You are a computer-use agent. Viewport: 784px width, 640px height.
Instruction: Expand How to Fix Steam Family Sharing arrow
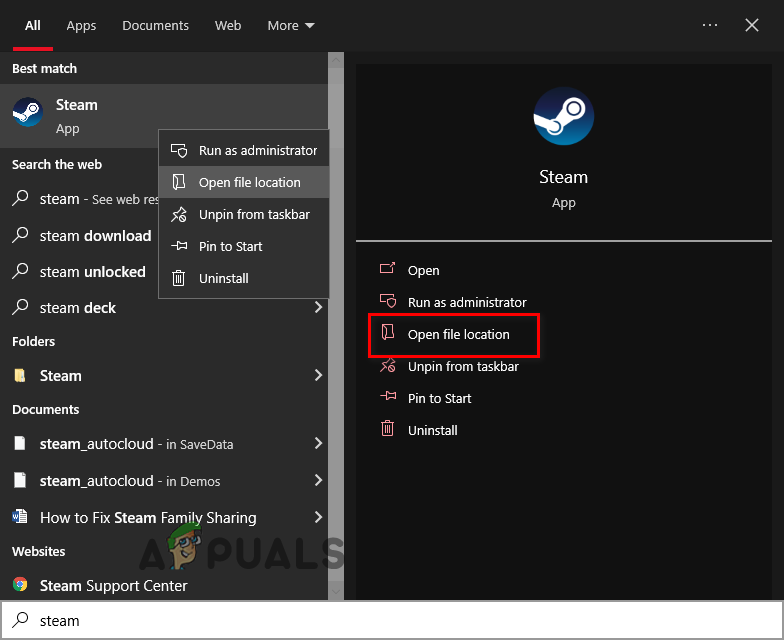318,517
